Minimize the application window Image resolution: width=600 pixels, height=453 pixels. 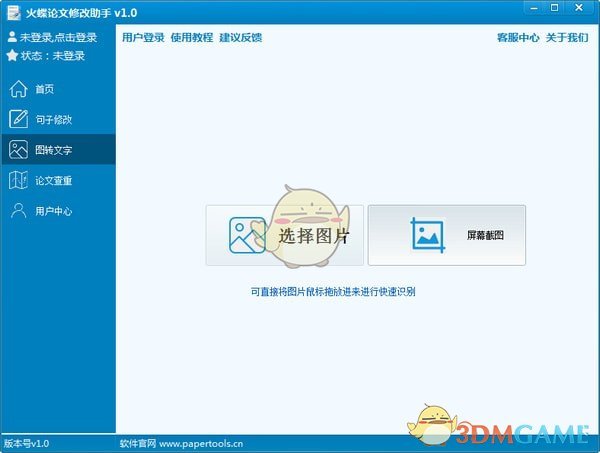coord(535,8)
